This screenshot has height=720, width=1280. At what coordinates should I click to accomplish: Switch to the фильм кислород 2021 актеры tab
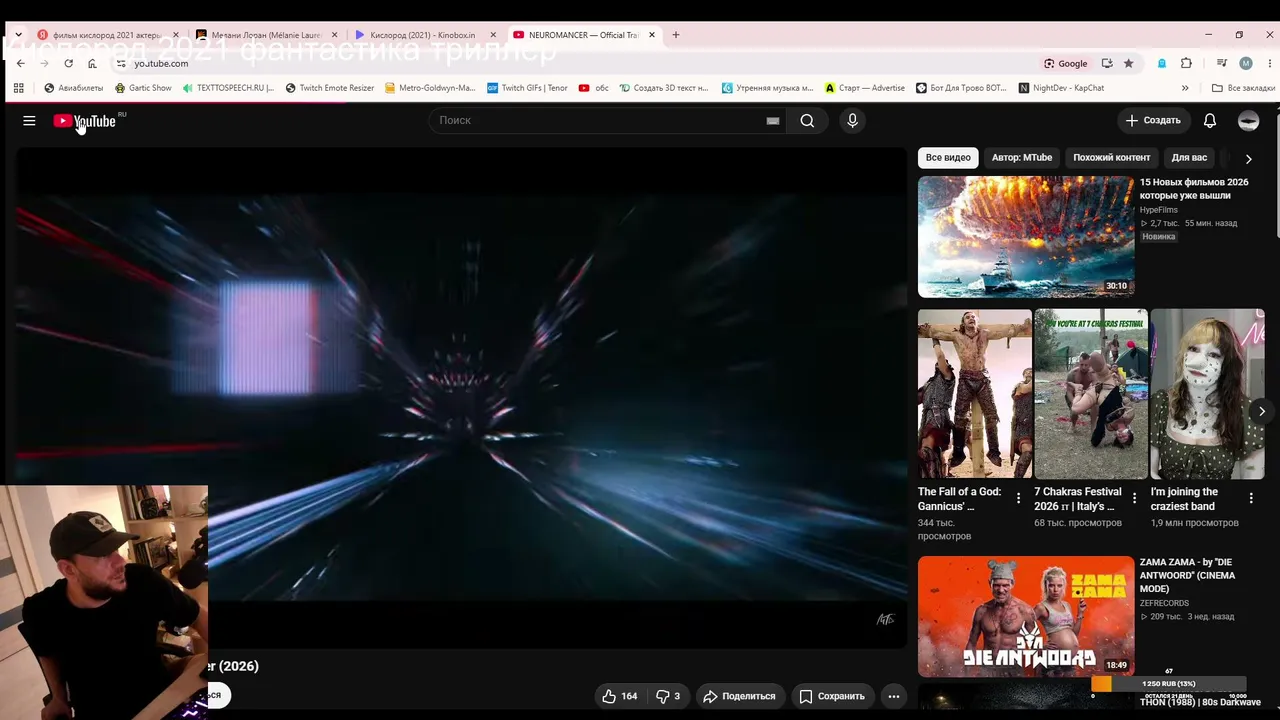click(108, 35)
